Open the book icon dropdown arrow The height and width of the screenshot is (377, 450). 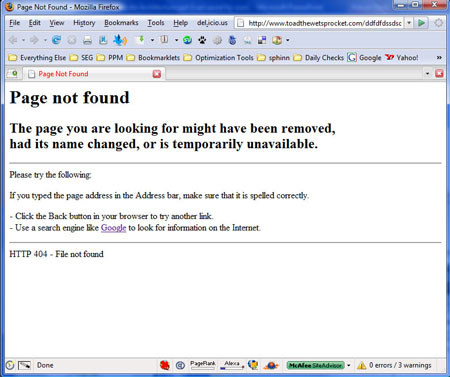[176, 41]
